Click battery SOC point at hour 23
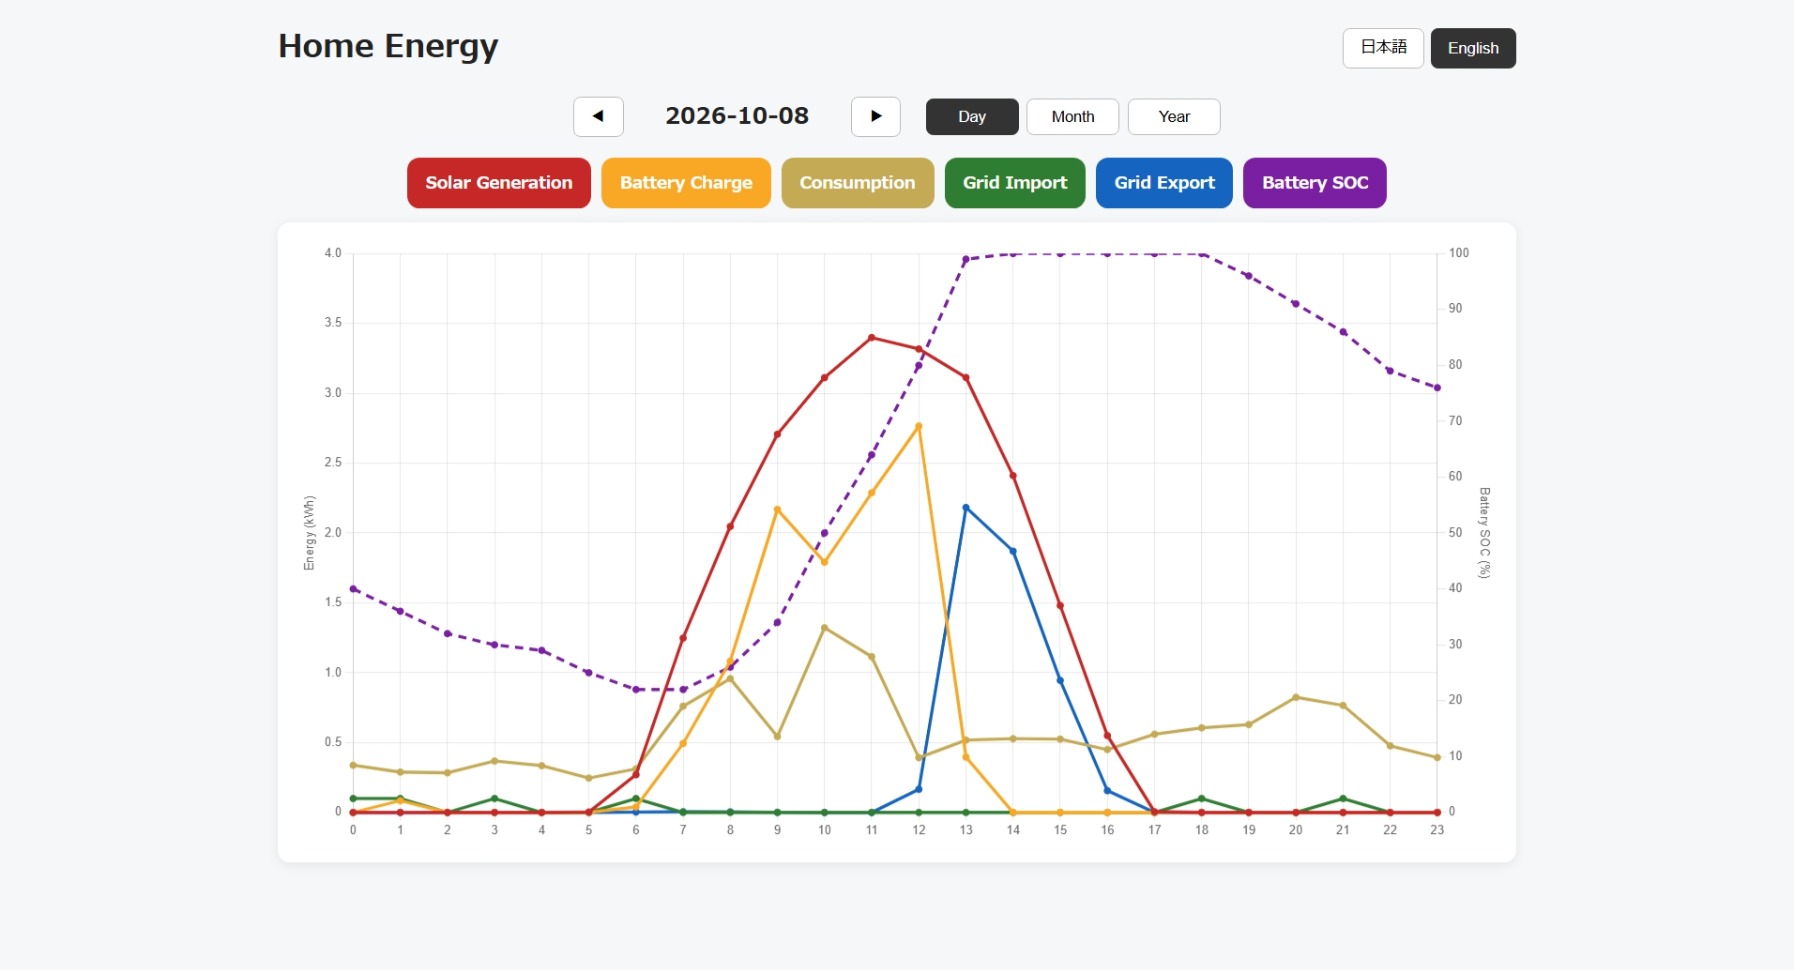1794x970 pixels. pyautogui.click(x=1437, y=388)
